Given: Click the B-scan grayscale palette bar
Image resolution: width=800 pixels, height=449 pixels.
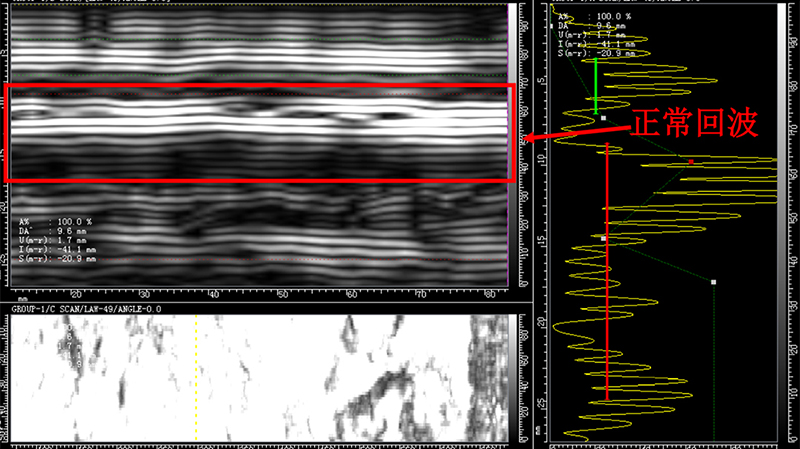Looking at the screenshot, I should pyautogui.click(x=512, y=144).
